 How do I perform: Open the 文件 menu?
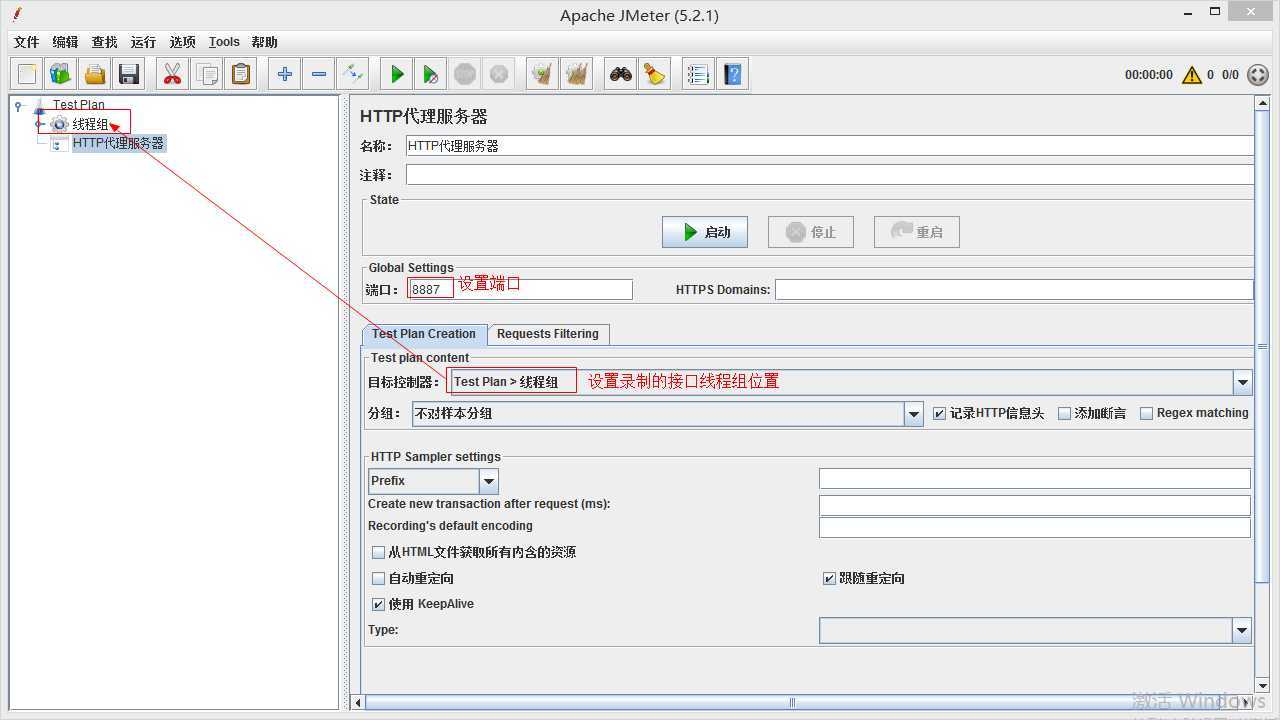(x=26, y=42)
